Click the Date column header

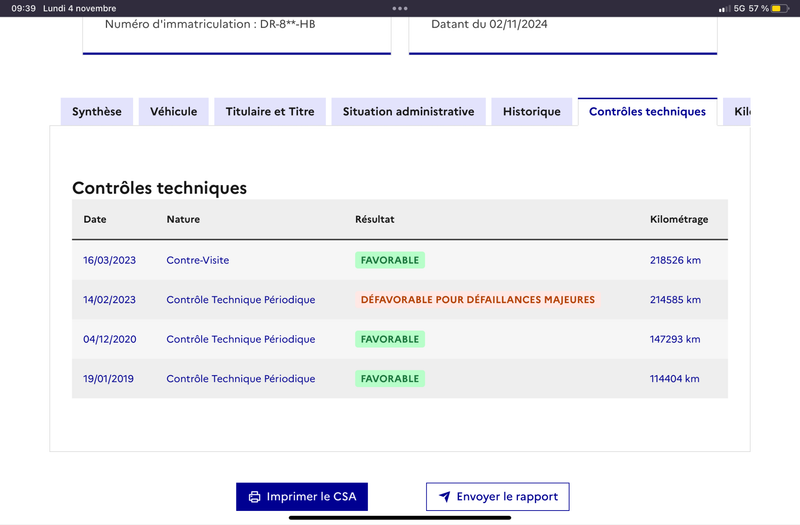pyautogui.click(x=95, y=219)
